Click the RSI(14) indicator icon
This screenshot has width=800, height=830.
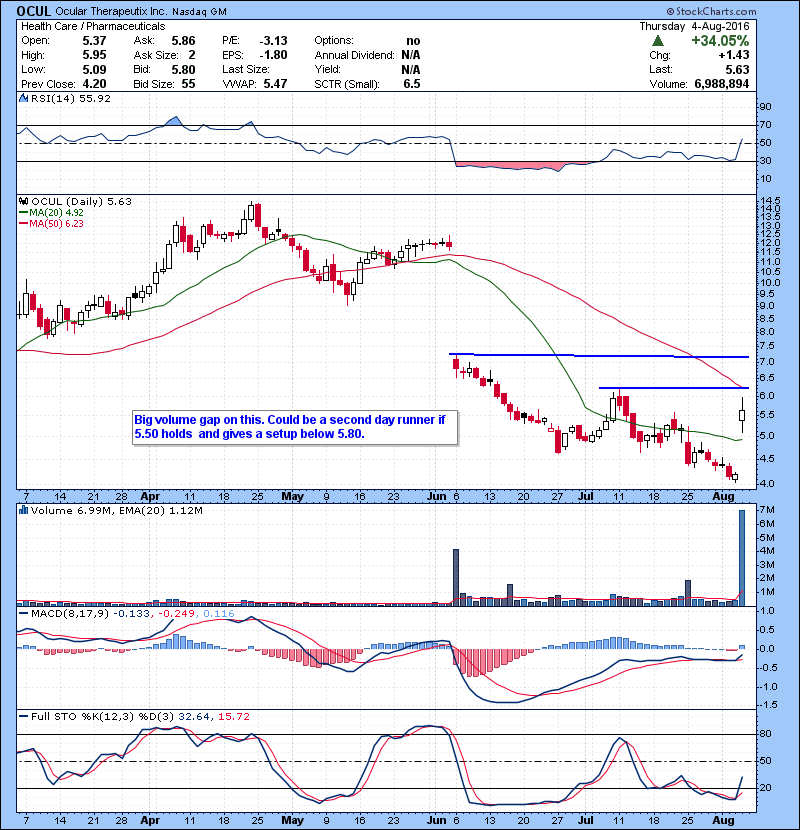(x=23, y=98)
